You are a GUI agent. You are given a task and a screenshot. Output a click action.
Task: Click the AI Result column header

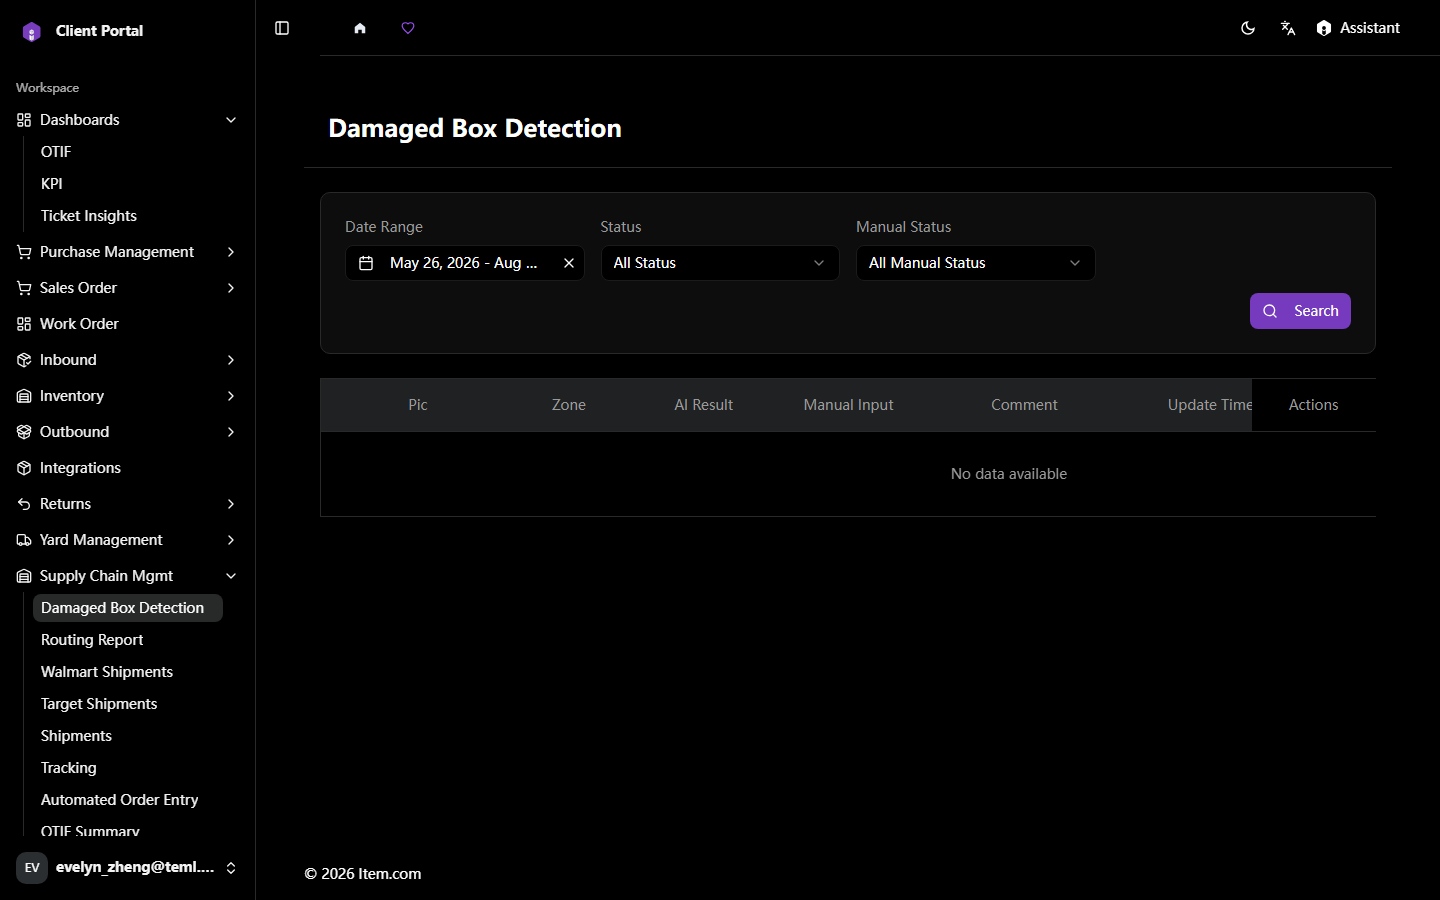(x=703, y=405)
